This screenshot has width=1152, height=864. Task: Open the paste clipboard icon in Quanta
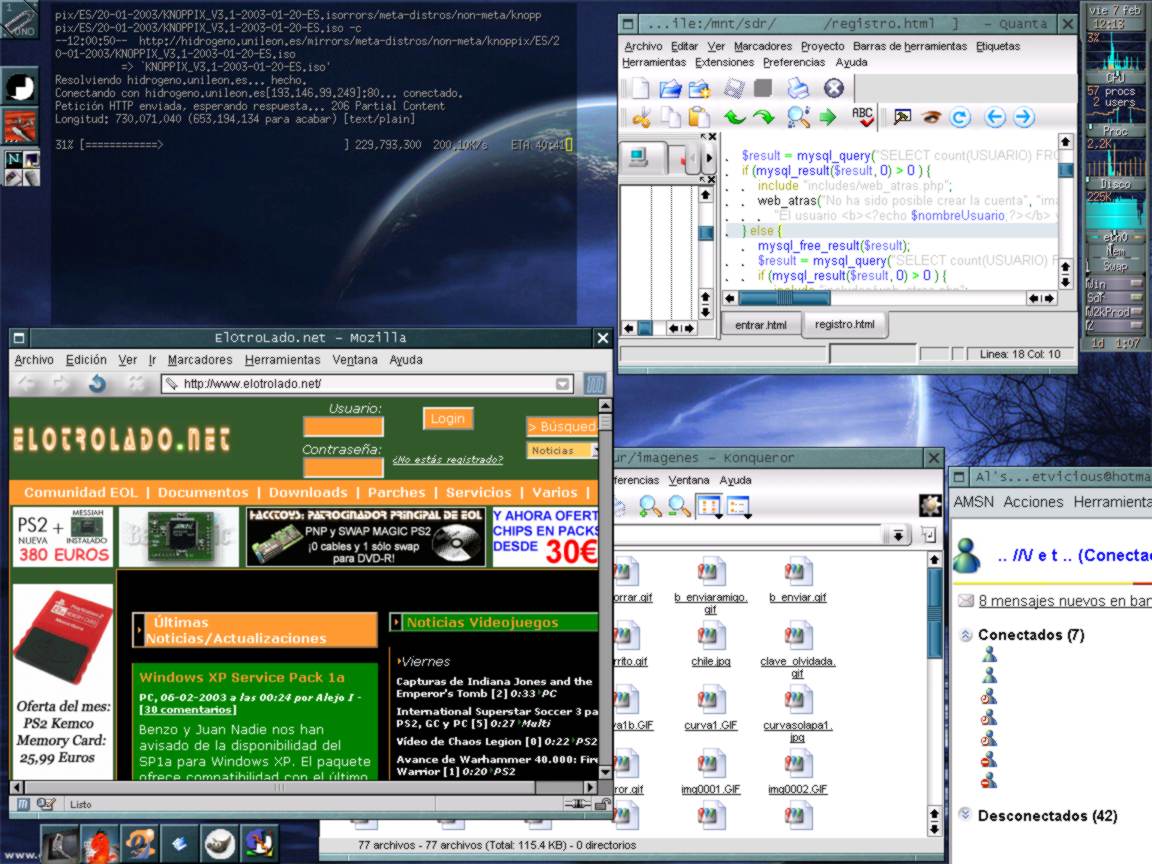pos(700,117)
